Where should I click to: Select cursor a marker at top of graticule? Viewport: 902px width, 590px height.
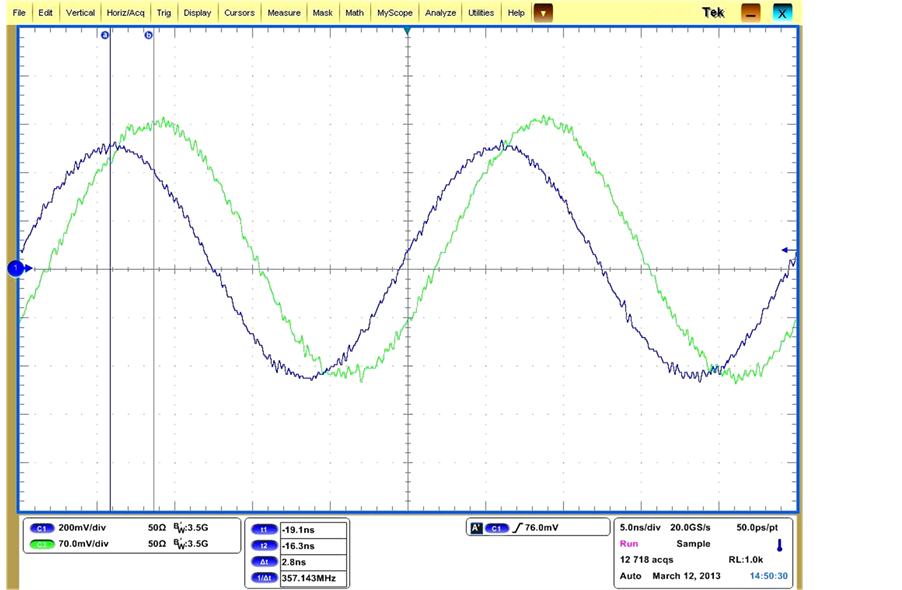[105, 35]
